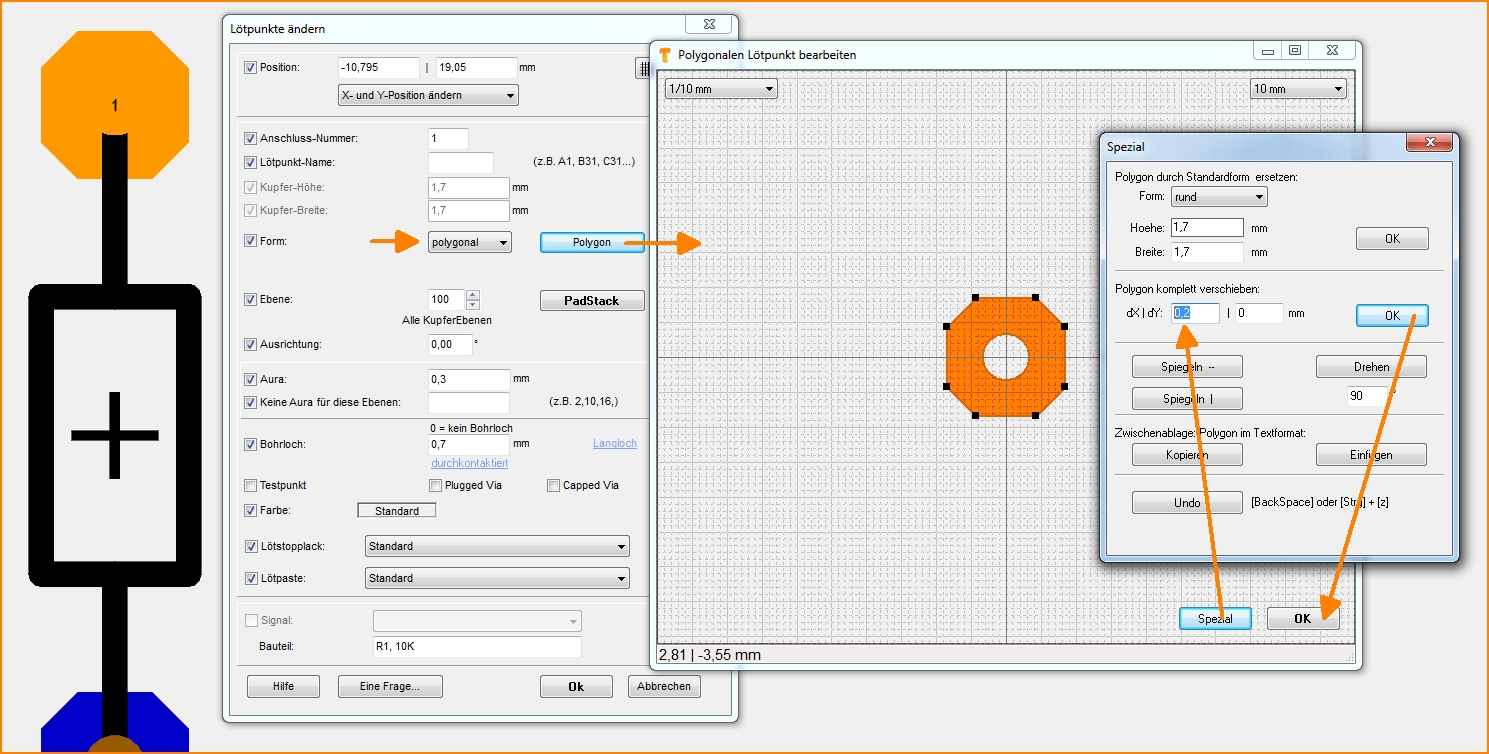
Task: Toggle the Keine Aura für diese Ebenen checkbox
Action: coord(250,403)
